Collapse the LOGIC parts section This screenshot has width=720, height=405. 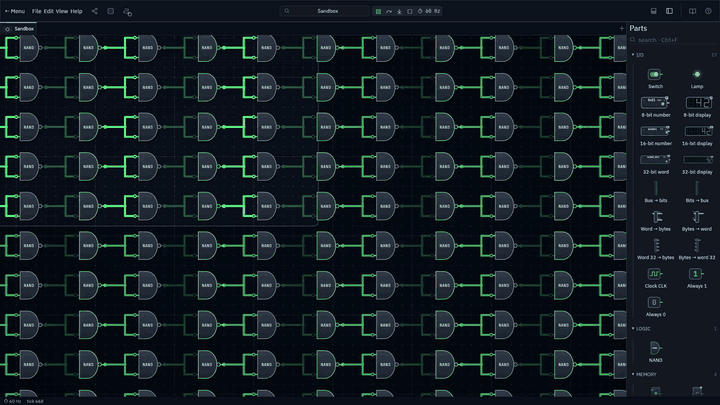tap(641, 328)
